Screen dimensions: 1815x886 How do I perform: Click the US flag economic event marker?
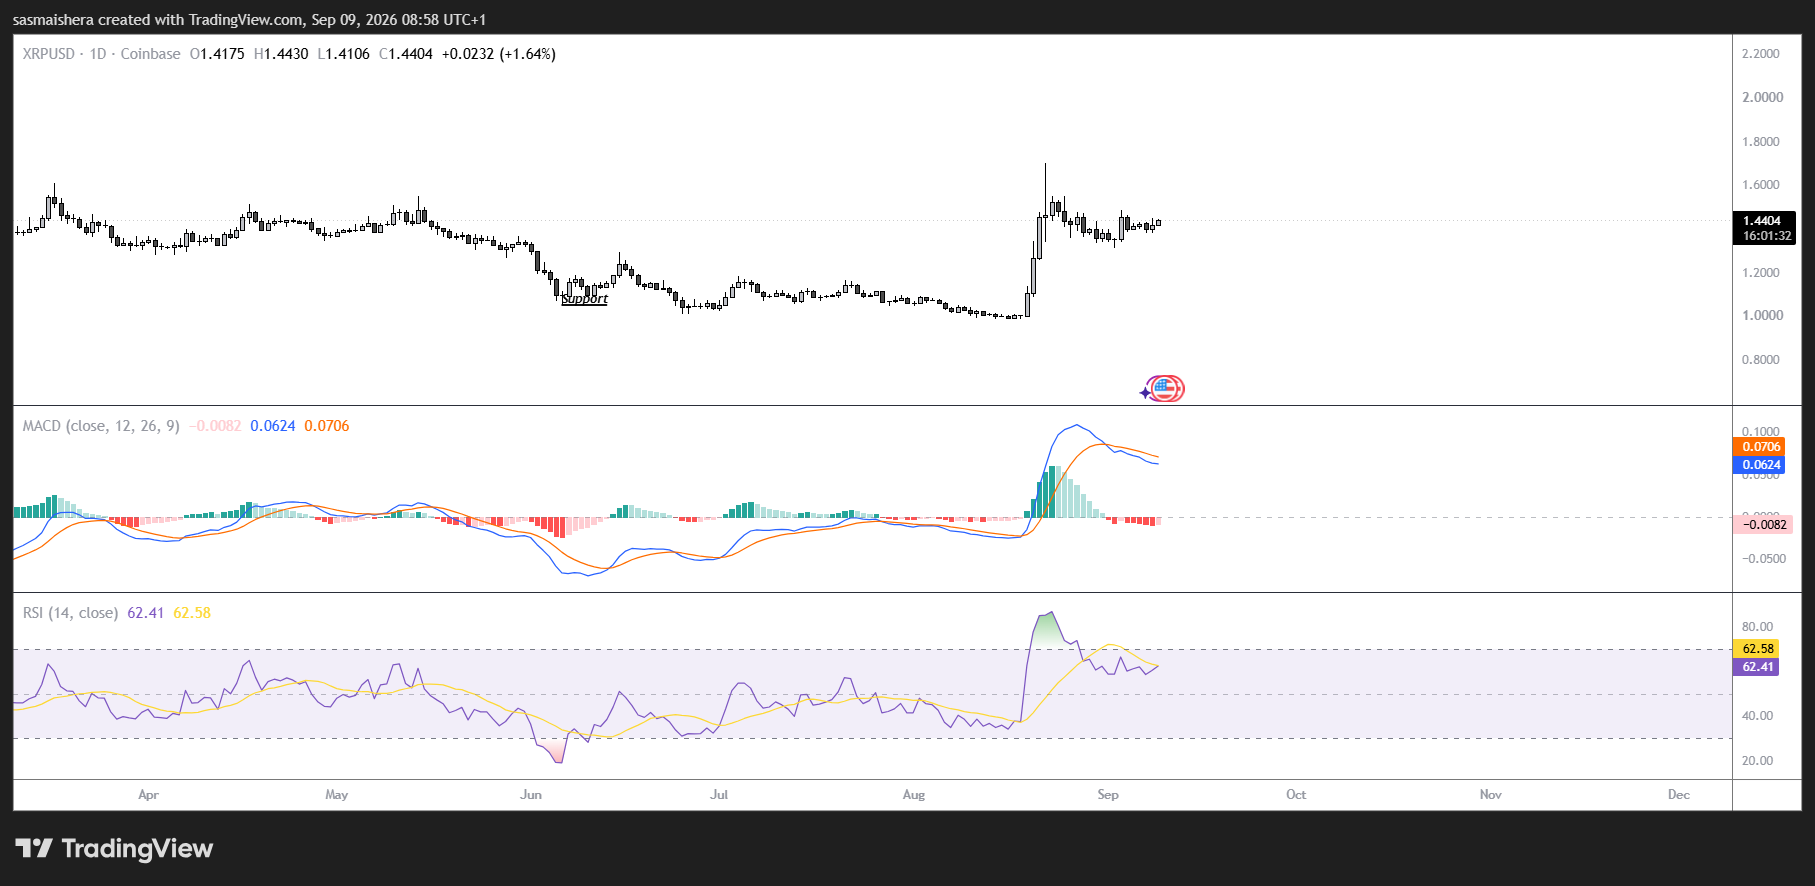click(x=1166, y=388)
